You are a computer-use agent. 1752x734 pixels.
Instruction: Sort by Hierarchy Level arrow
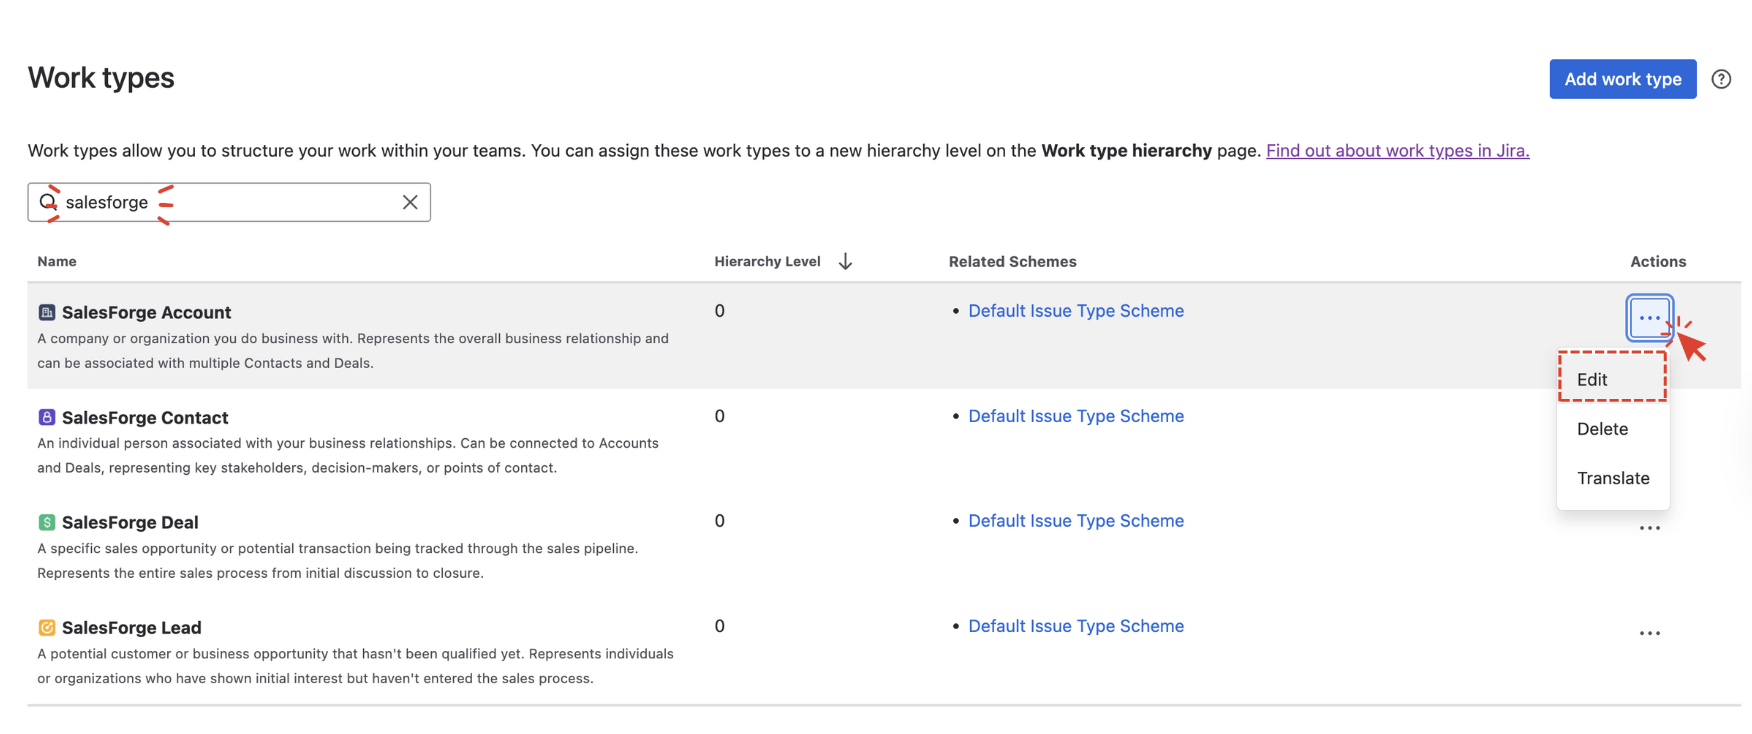click(845, 261)
